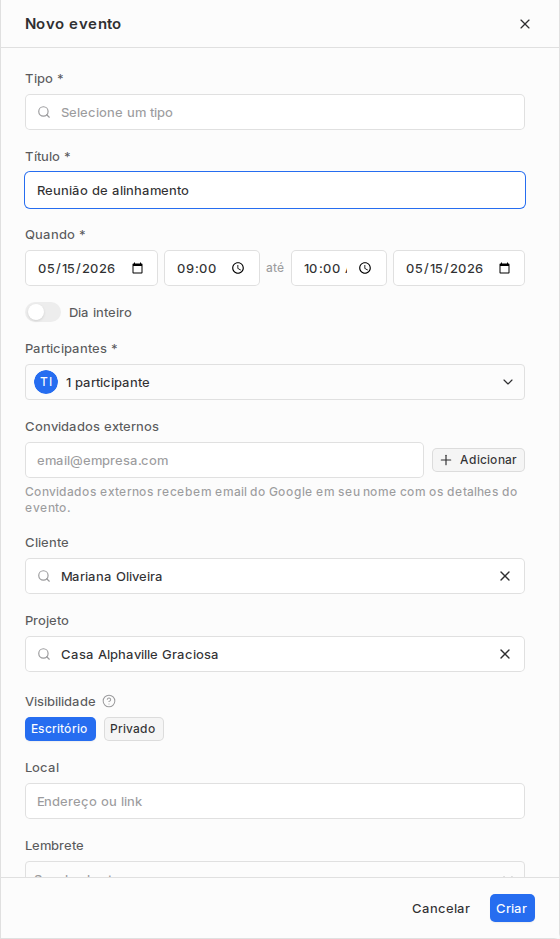Open the end time clock picker icon
Viewport: 560px width, 939px height.
[365, 268]
